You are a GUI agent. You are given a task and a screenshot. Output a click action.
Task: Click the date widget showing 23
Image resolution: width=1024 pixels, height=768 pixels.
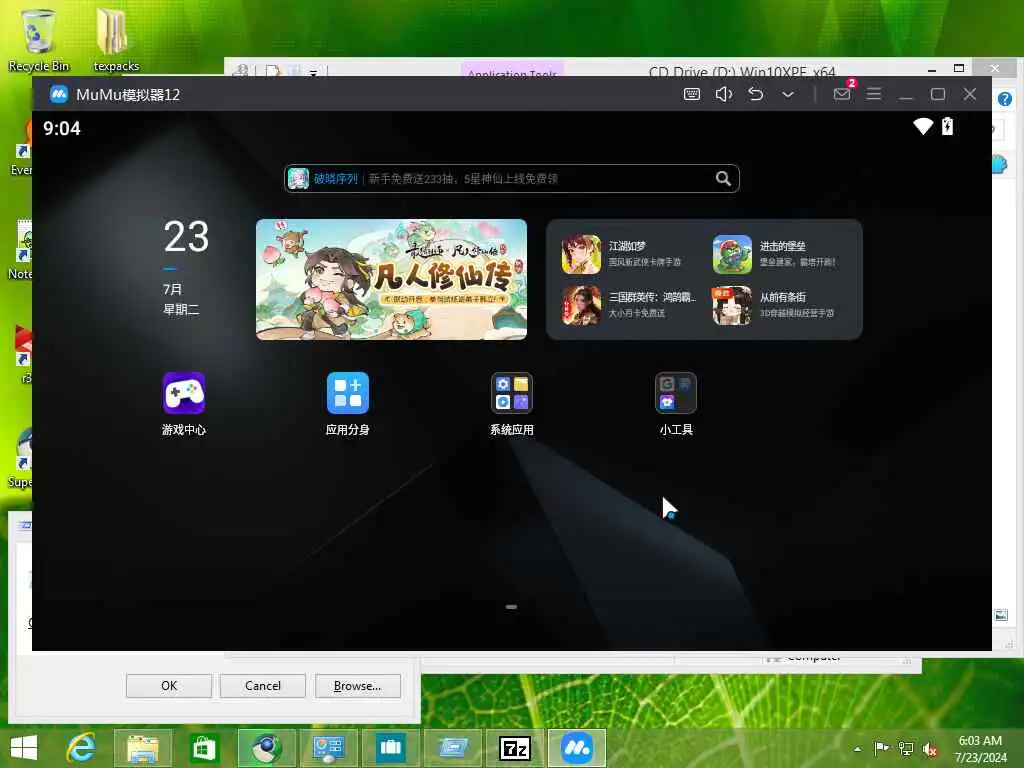186,268
